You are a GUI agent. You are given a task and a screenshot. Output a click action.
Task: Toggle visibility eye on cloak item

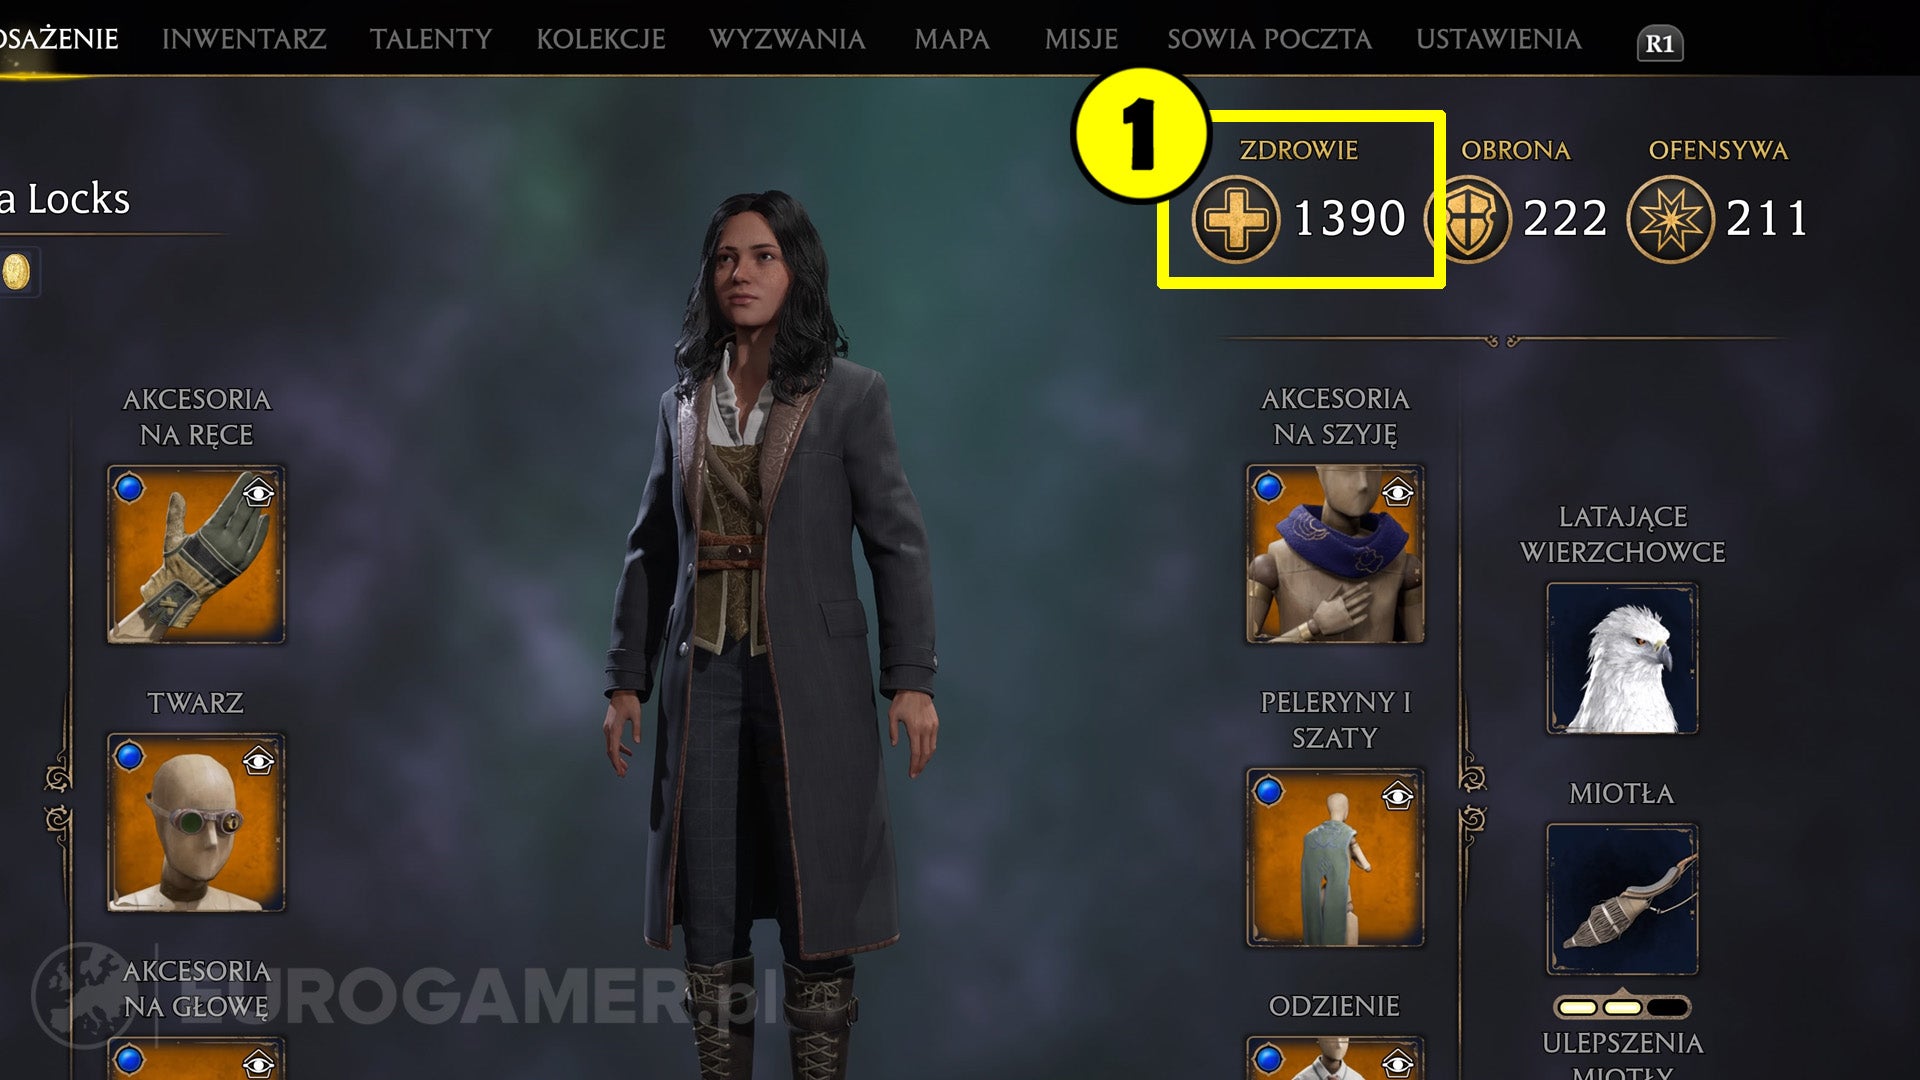click(1398, 796)
